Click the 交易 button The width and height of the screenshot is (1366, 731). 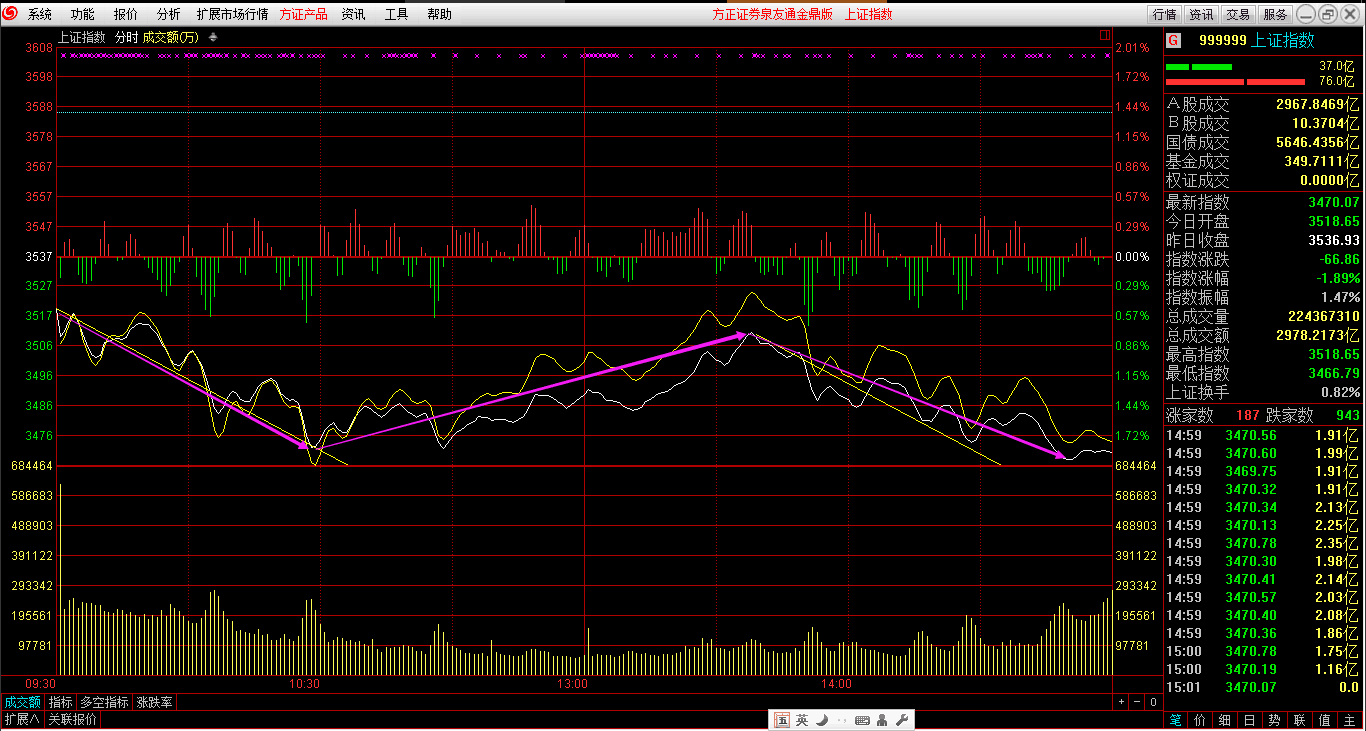(x=1238, y=14)
